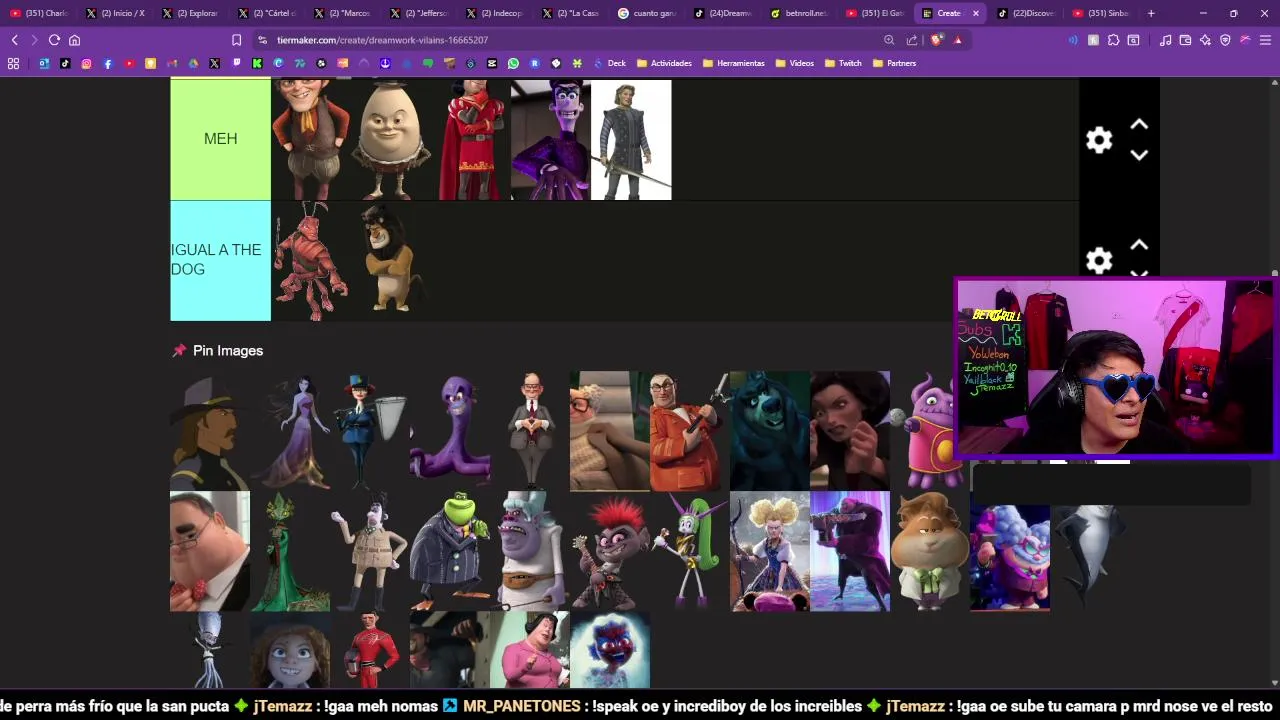Share this page icon
This screenshot has width=1280, height=720.
912,40
